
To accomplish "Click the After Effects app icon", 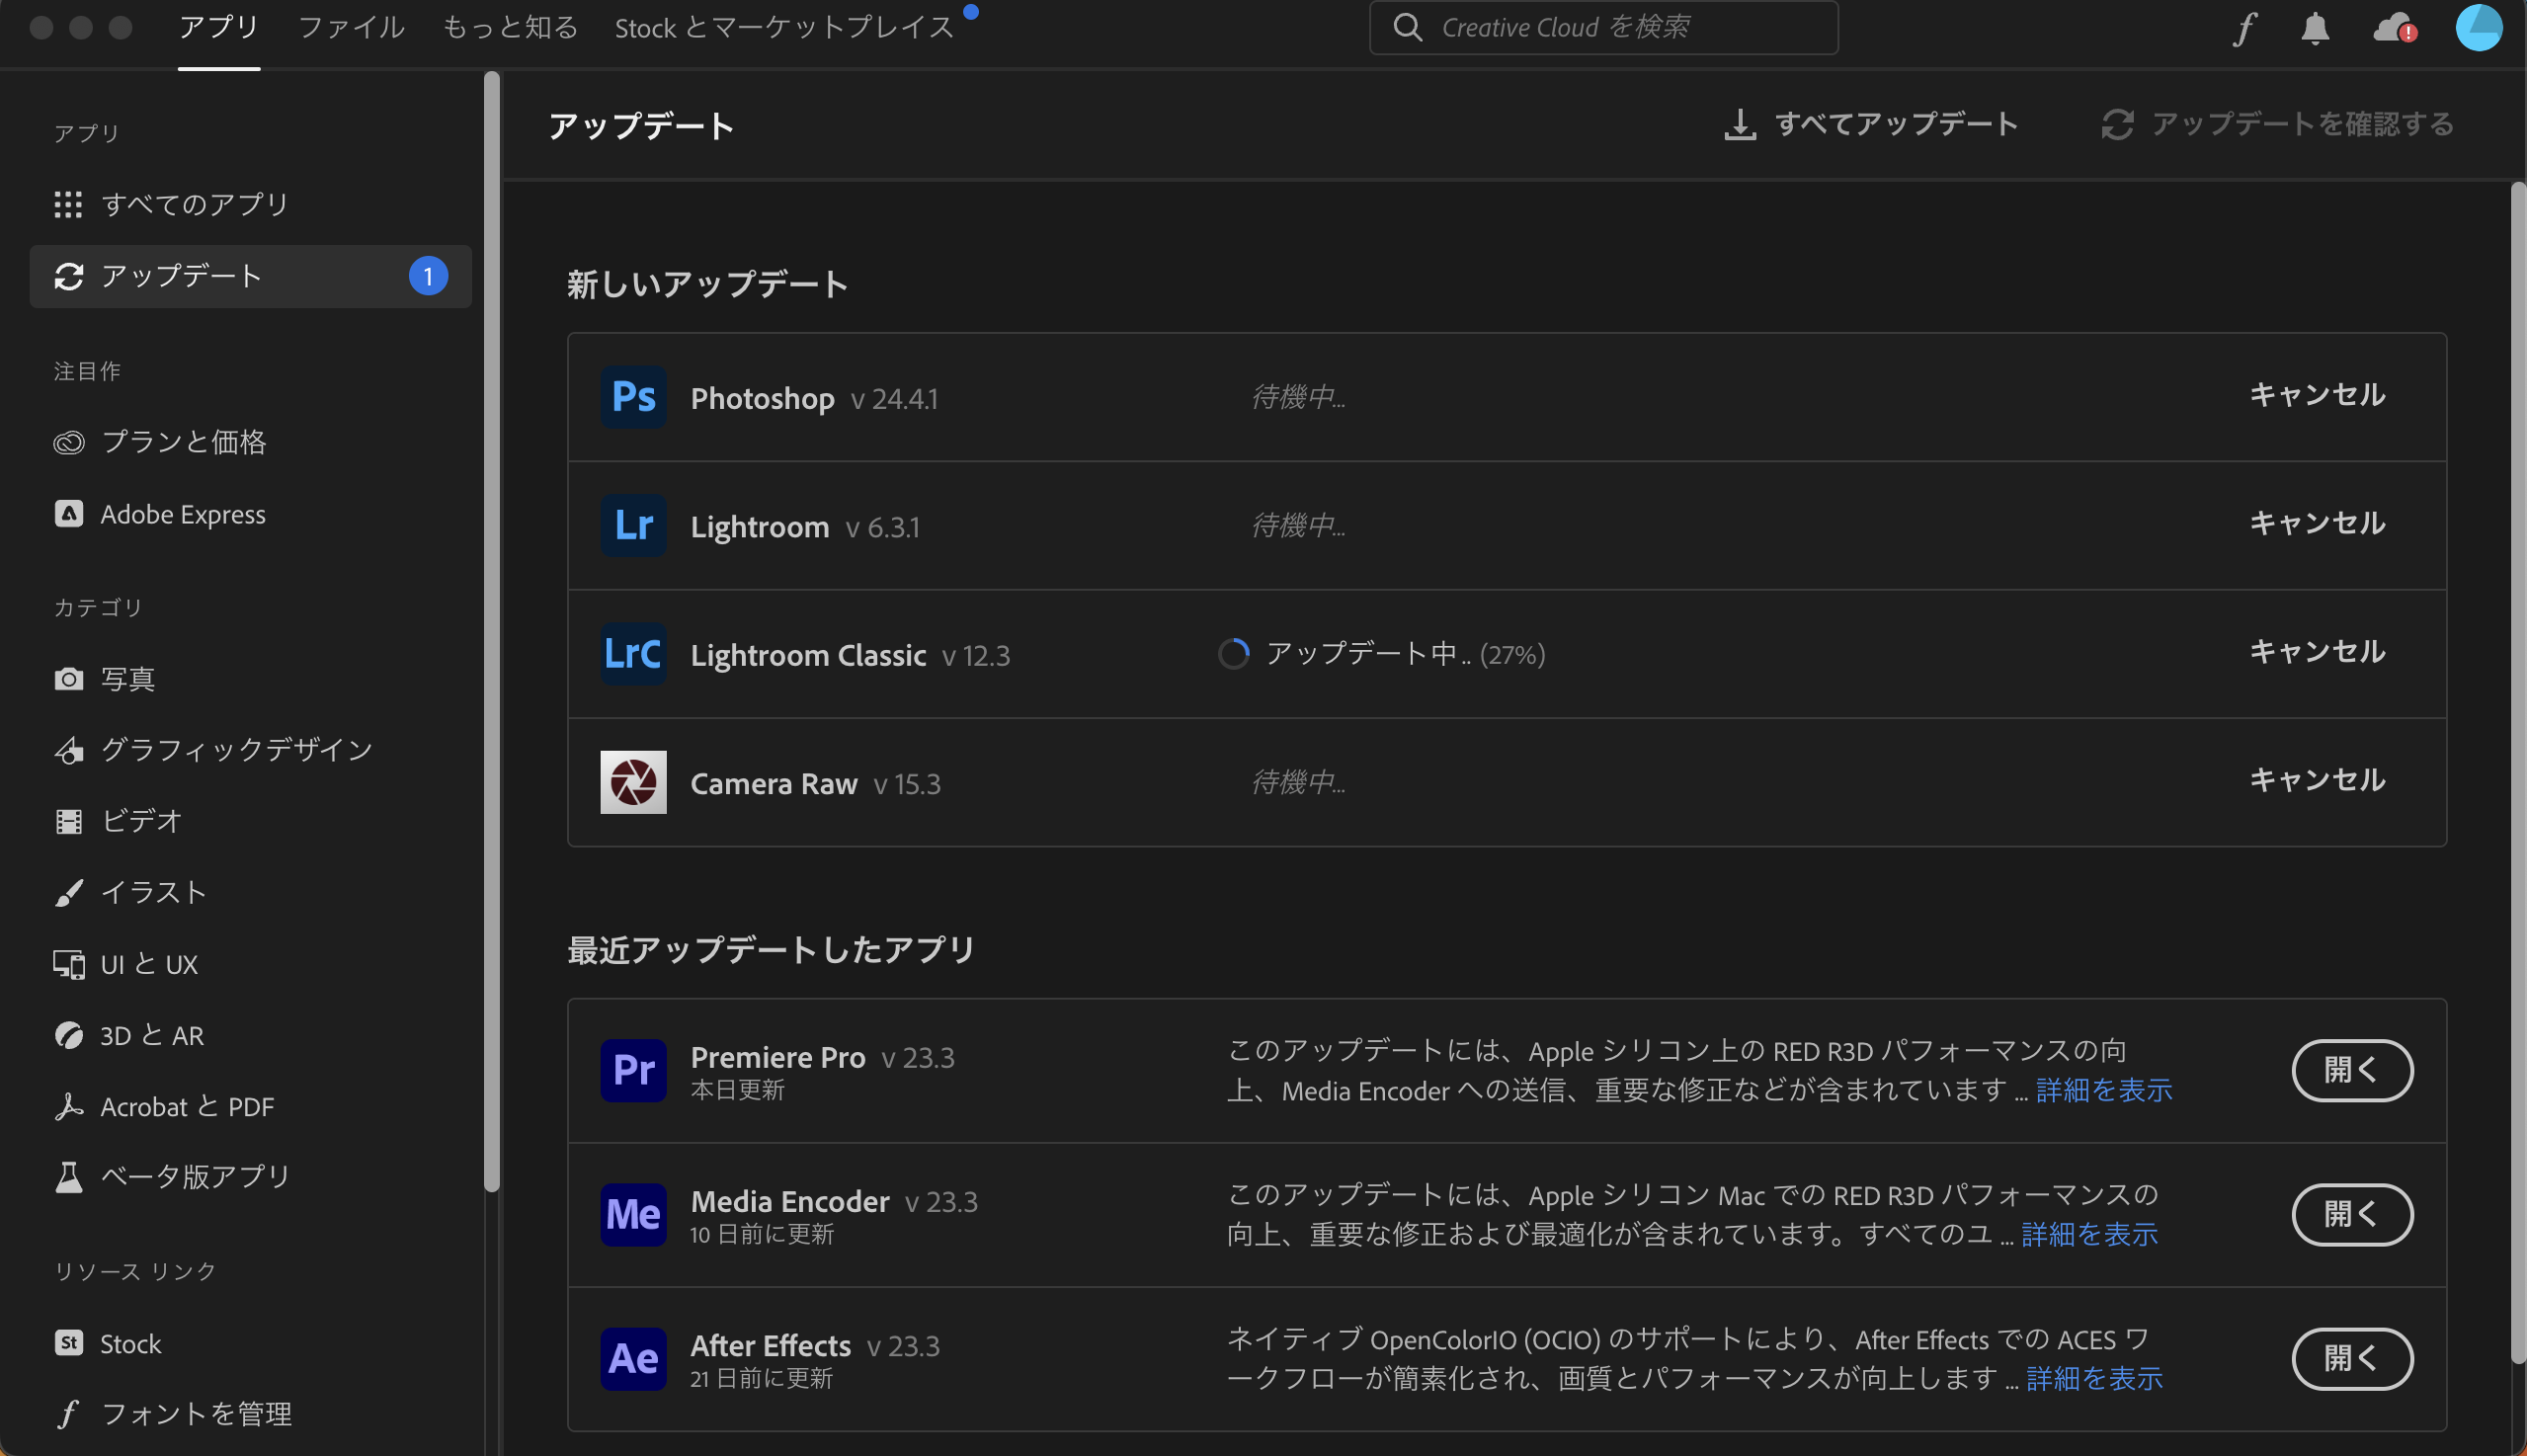I will [x=633, y=1358].
